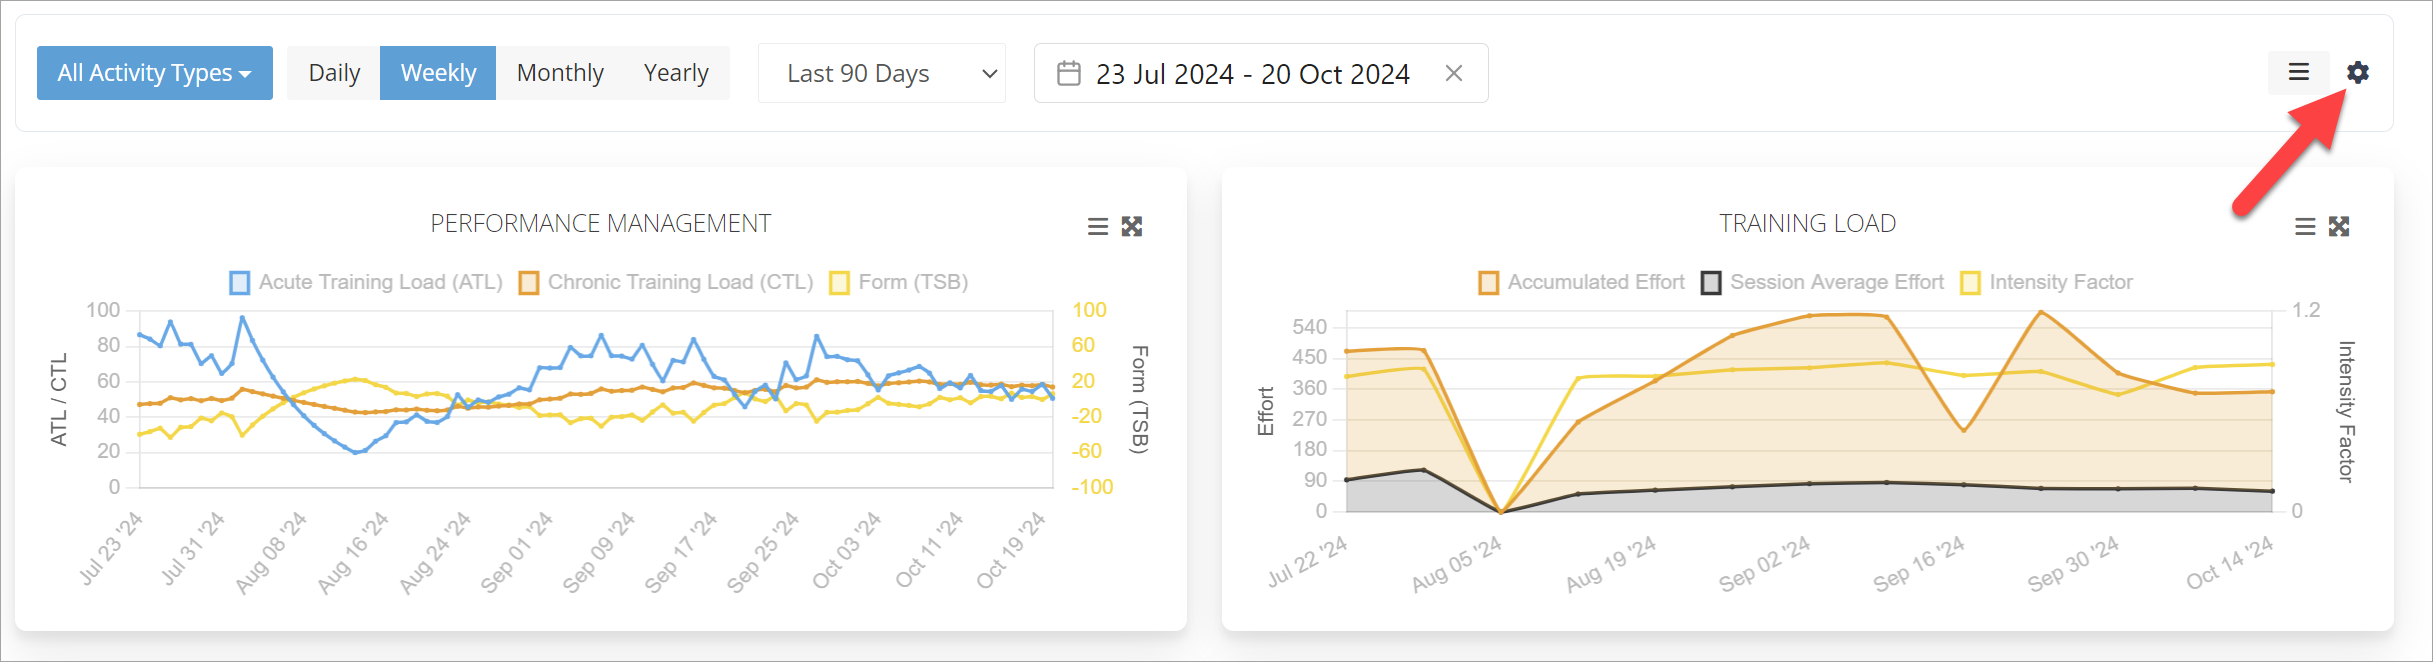Open the Training Load chart menu icon

point(2305,227)
